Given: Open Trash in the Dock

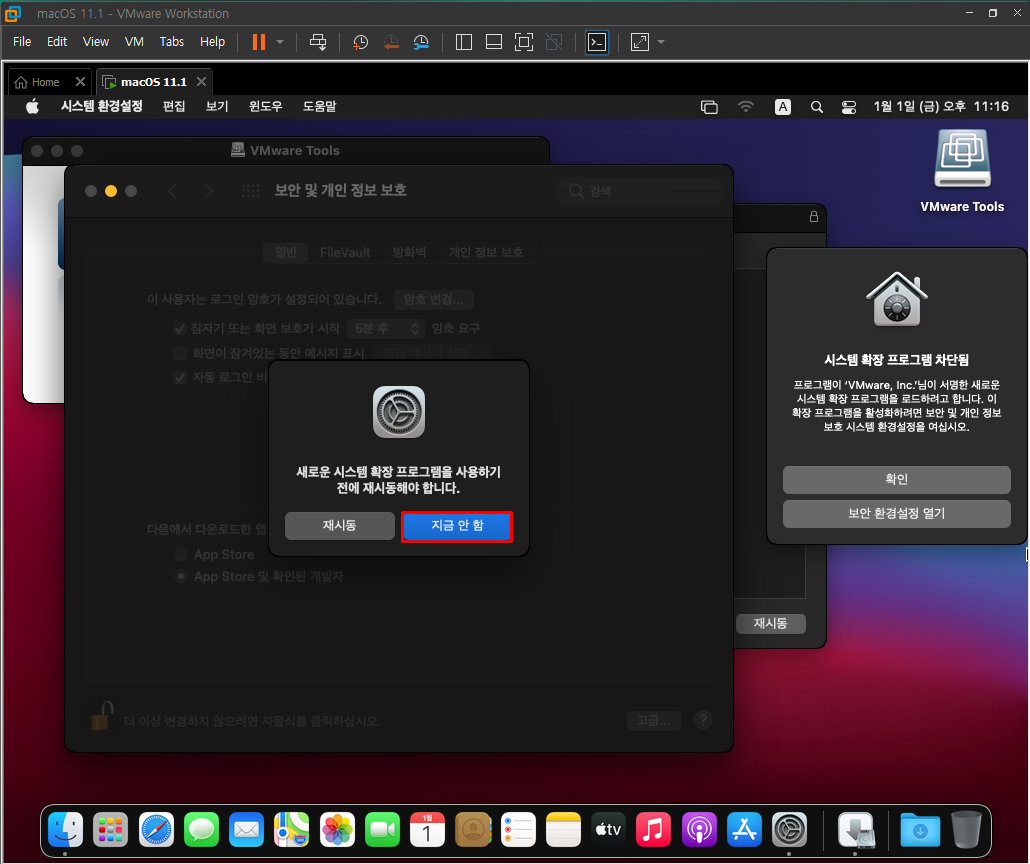Looking at the screenshot, I should [x=966, y=830].
